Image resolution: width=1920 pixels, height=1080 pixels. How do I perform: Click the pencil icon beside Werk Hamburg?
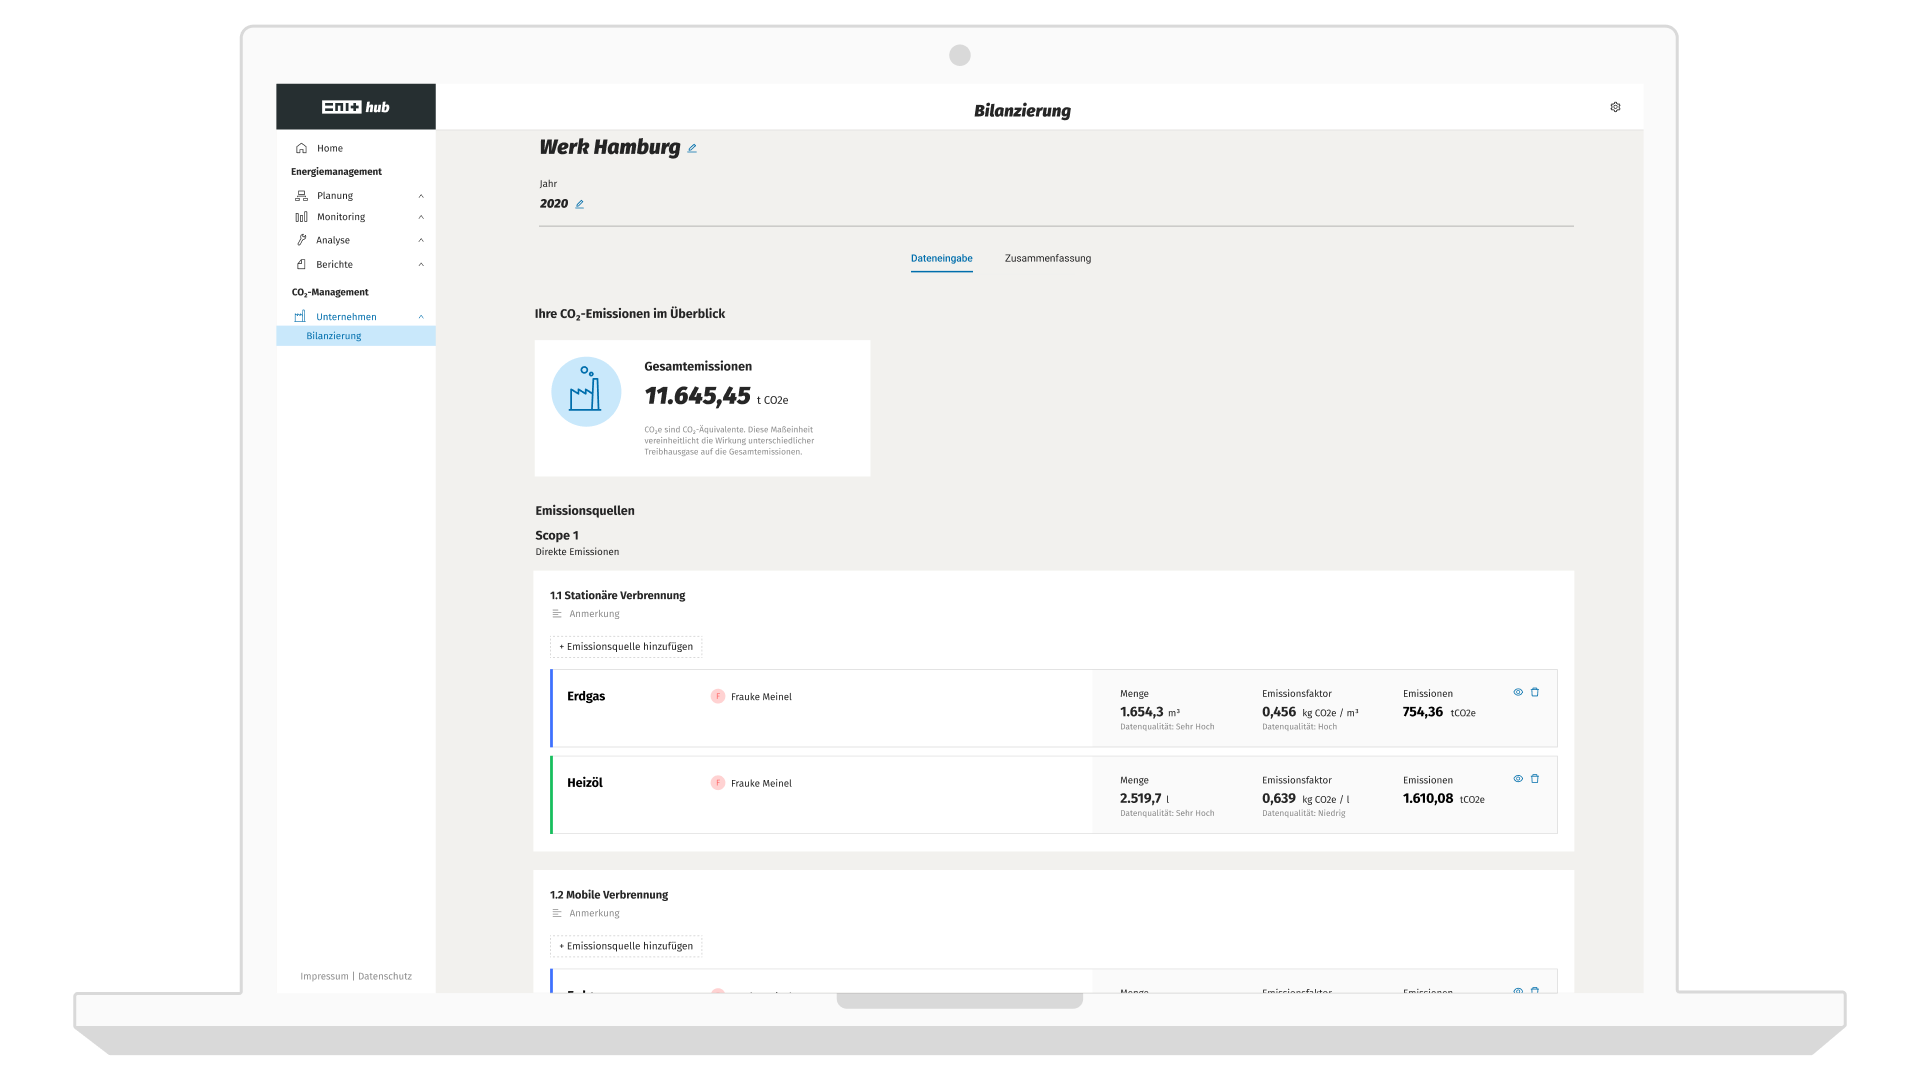point(692,148)
